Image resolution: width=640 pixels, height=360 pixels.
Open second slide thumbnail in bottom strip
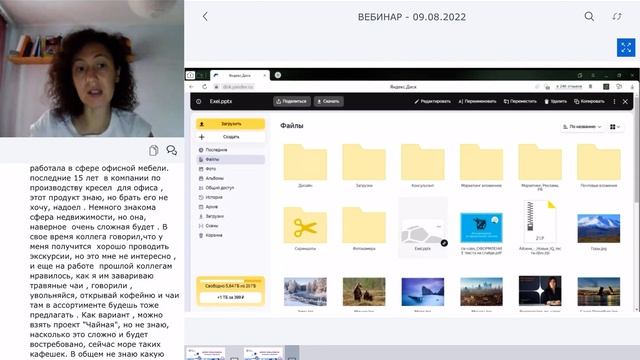[263, 353]
